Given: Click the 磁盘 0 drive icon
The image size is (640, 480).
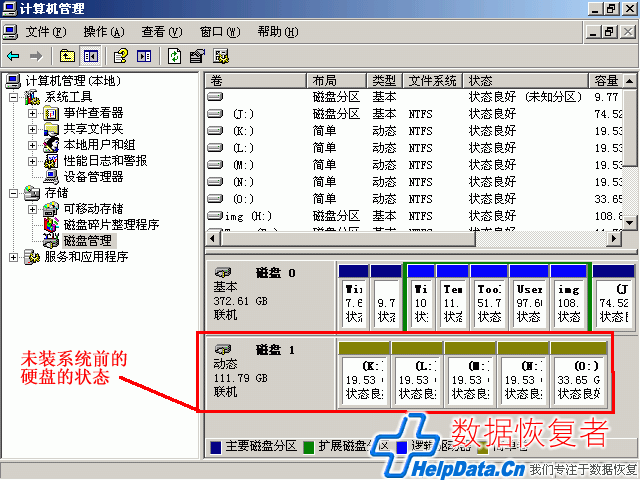Looking at the screenshot, I should tap(223, 272).
